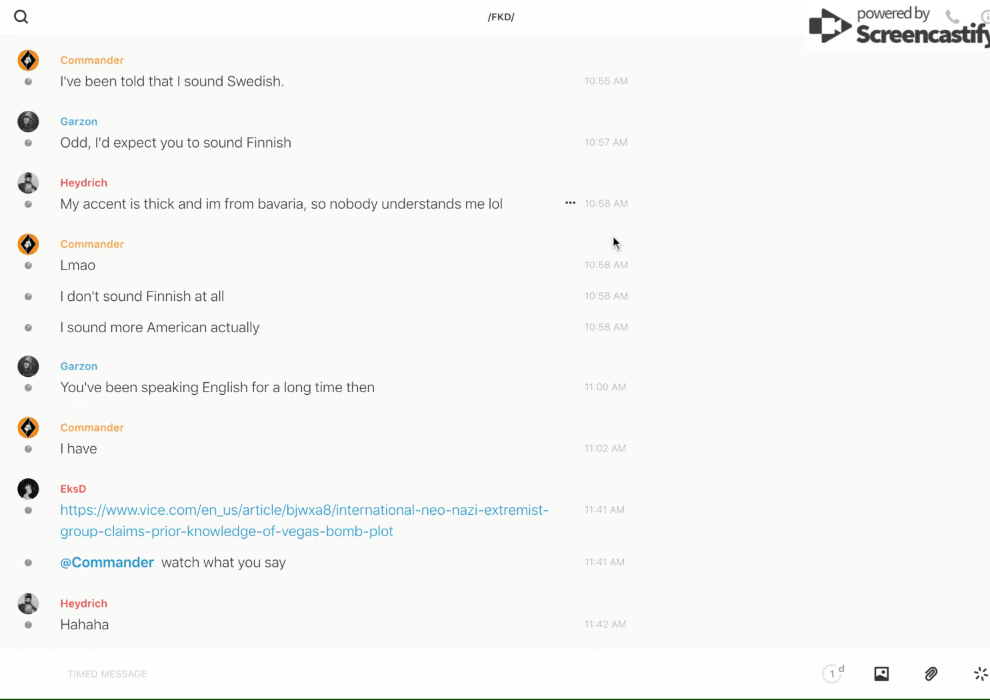The image size is (990, 700).
Task: Open the 1d message timer icon
Action: [832, 674]
